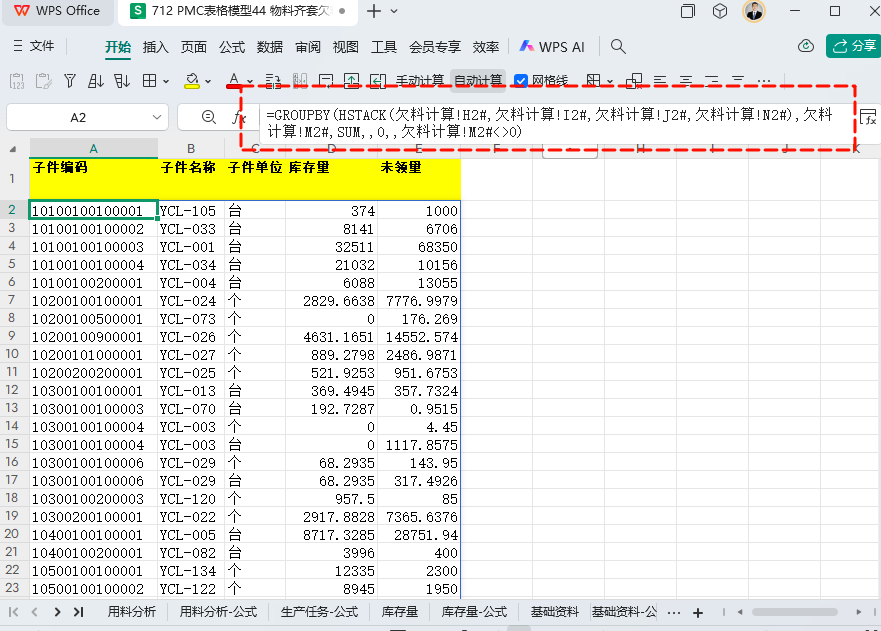
Task: Switch to the 插入 ribbon tab
Action: [156, 47]
